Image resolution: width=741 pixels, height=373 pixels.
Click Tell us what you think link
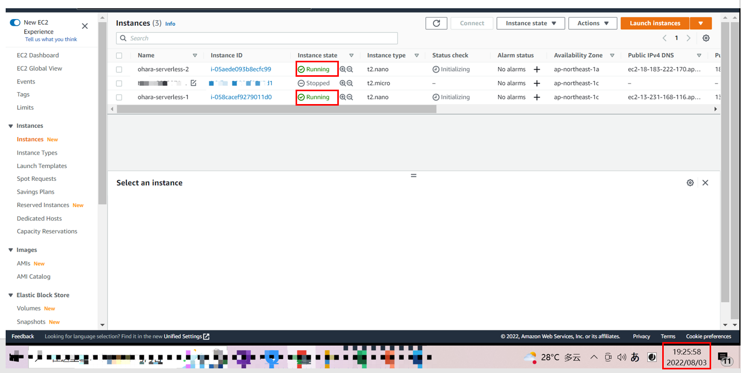coord(51,40)
